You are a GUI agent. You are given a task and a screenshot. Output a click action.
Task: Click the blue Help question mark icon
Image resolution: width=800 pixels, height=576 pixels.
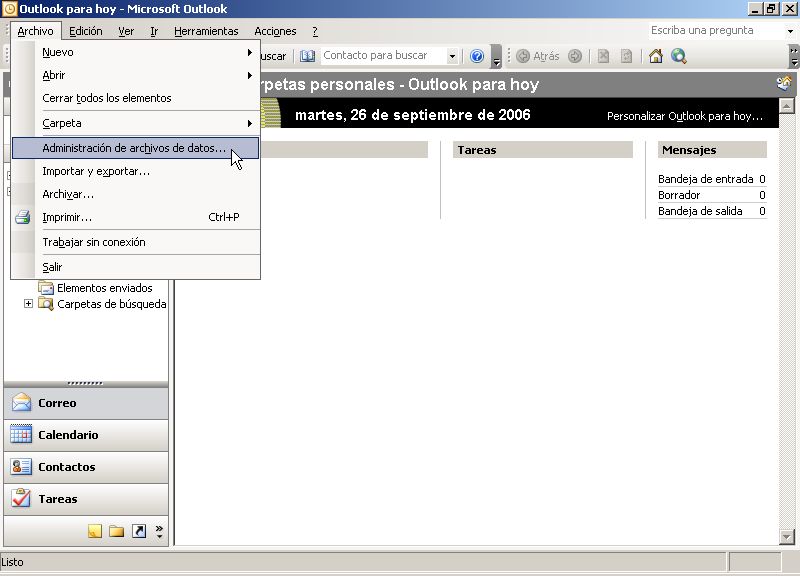[477, 56]
